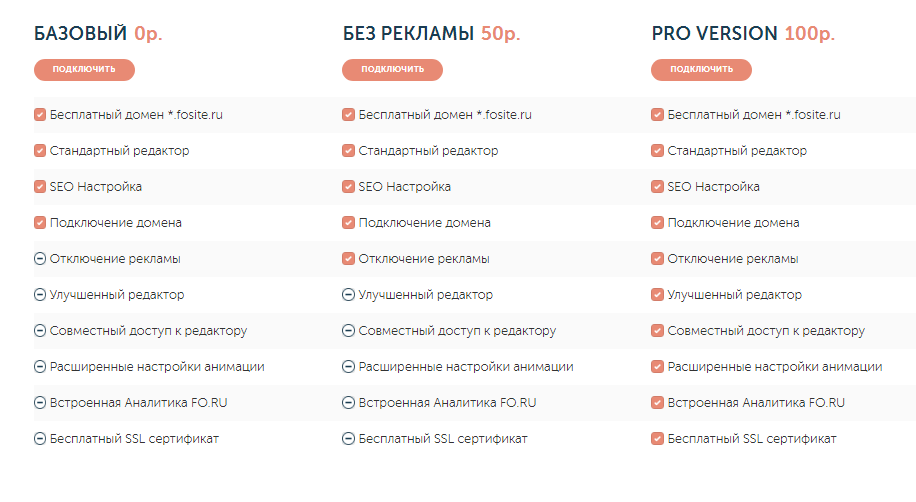The width and height of the screenshot is (916, 502).
Task: Click Подключить button under PRO VERSION plan
Action: coord(701,70)
